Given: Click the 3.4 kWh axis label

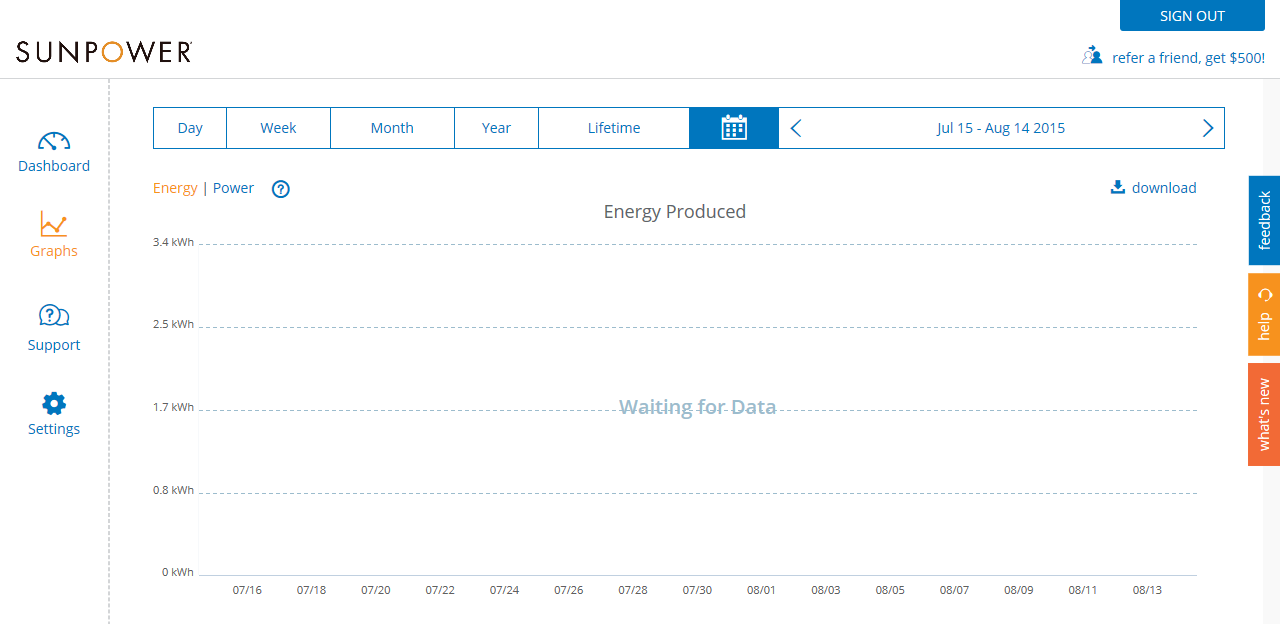Looking at the screenshot, I should (174, 243).
